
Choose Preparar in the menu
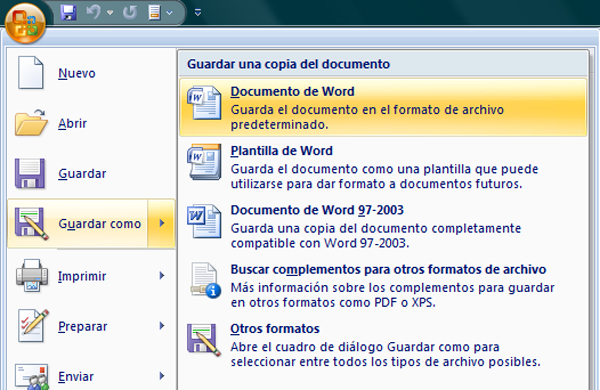pos(83,326)
